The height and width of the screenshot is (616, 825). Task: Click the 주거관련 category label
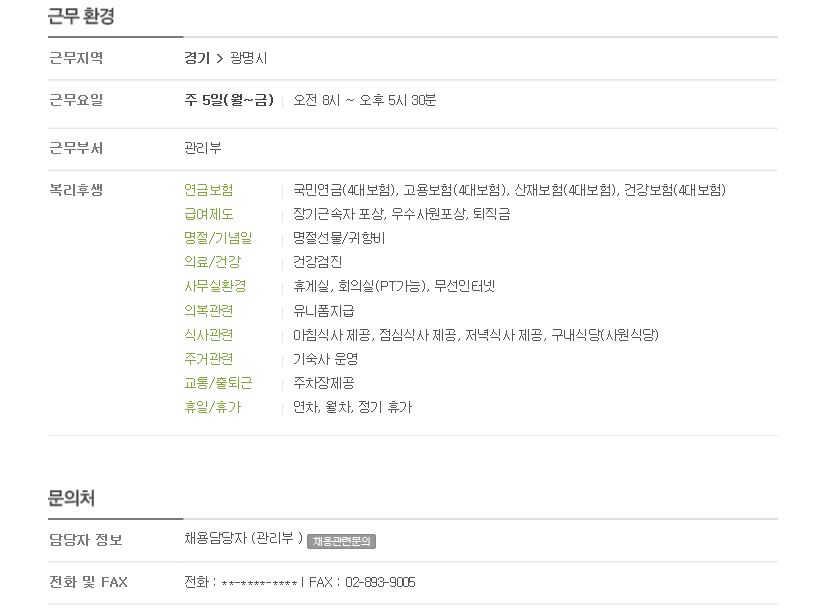coord(208,359)
